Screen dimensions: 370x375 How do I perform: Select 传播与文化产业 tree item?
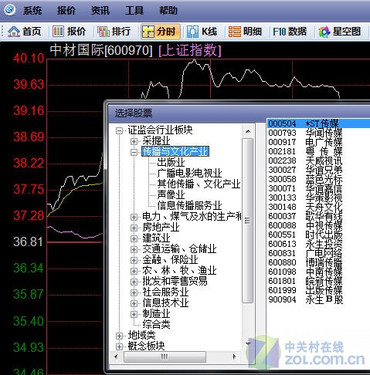[x=175, y=152]
